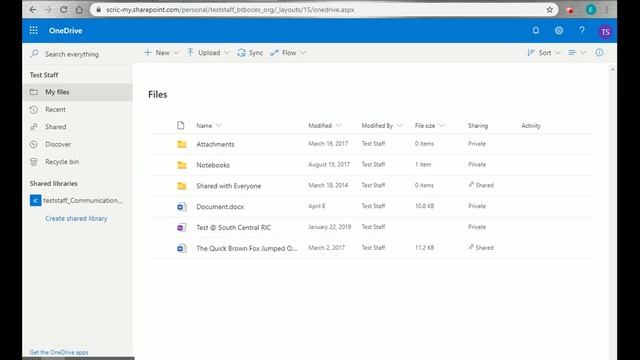The width and height of the screenshot is (640, 360).
Task: Bookmark this page with the star
Action: (550, 9)
